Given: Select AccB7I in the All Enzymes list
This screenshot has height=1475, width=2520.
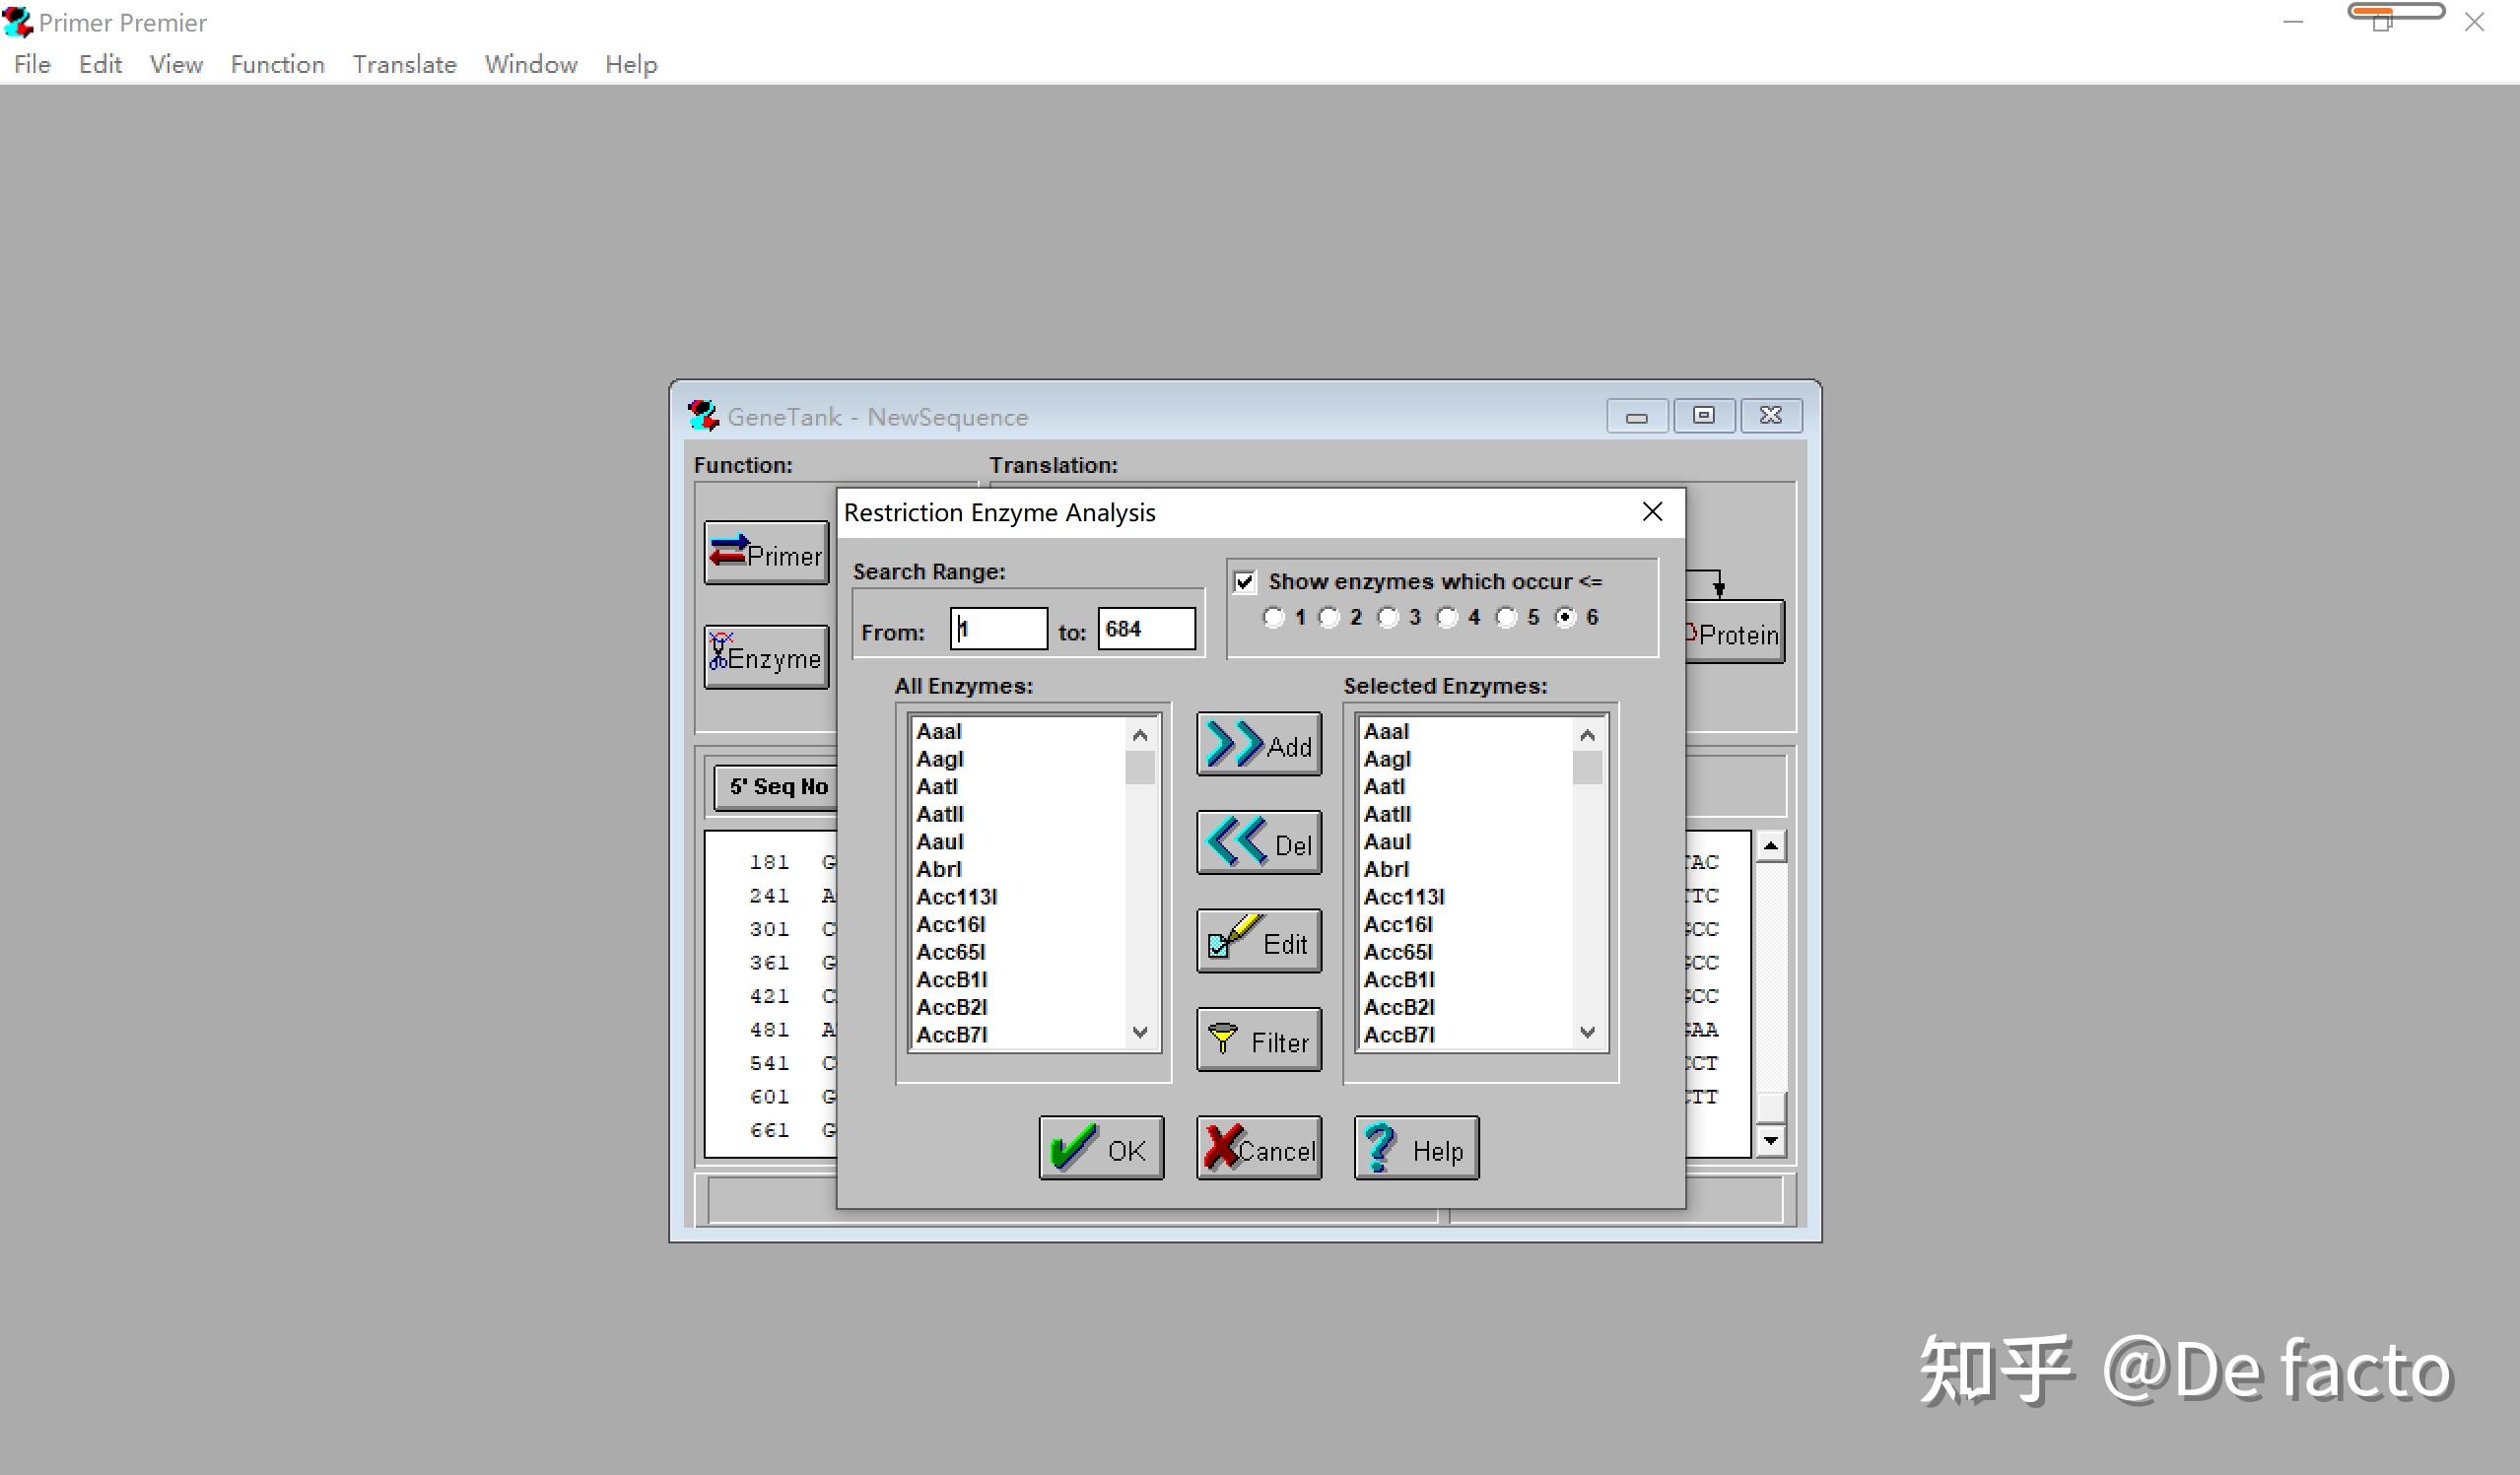Looking at the screenshot, I should (x=1020, y=1035).
